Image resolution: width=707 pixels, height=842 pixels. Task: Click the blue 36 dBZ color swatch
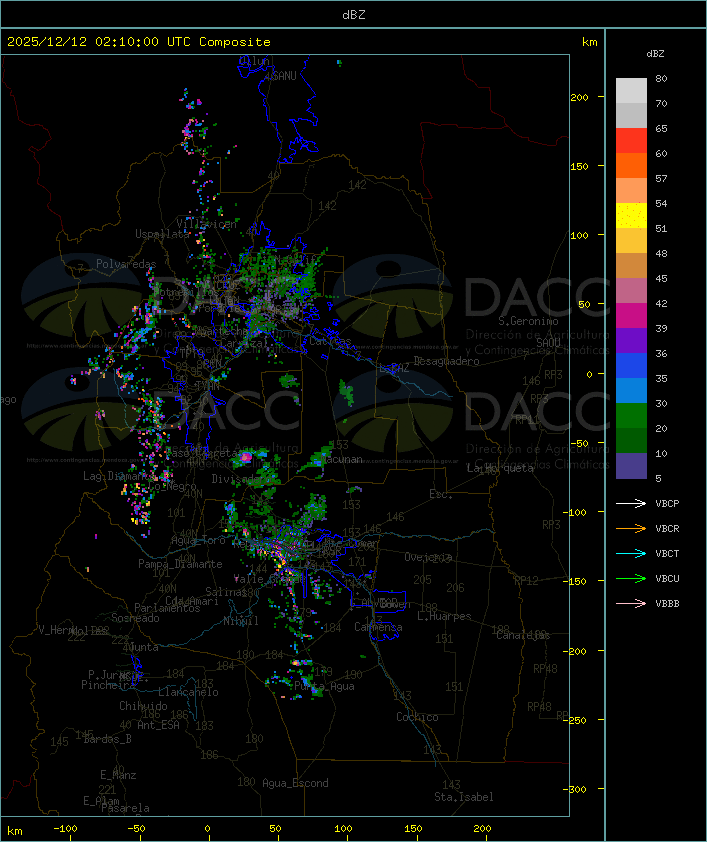pyautogui.click(x=631, y=366)
